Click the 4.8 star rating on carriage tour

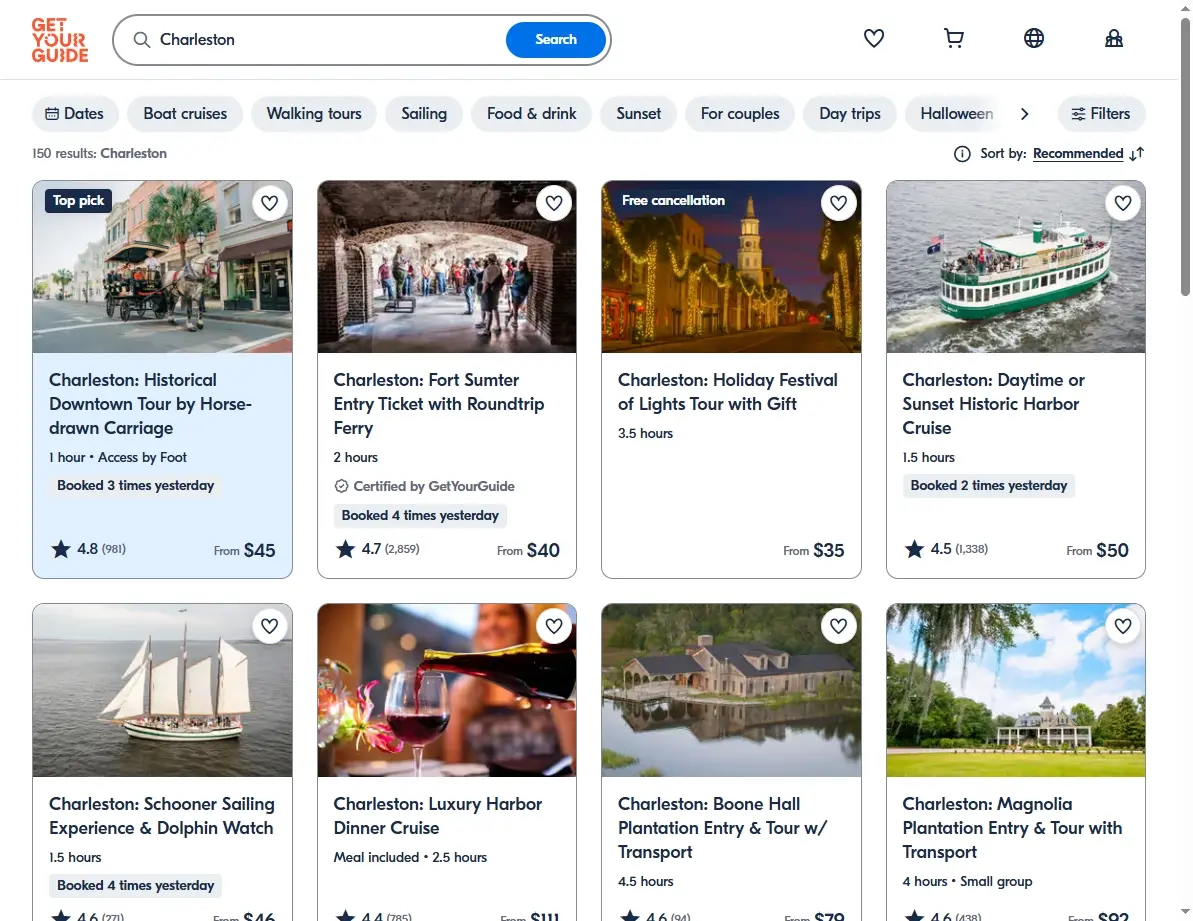(x=88, y=549)
